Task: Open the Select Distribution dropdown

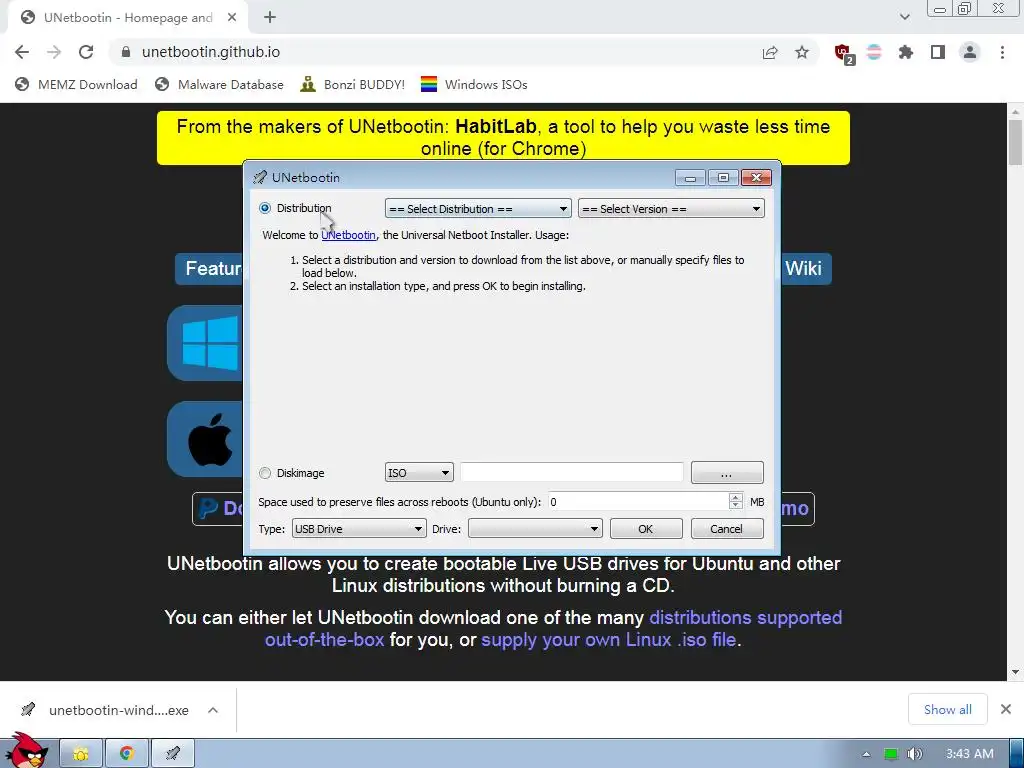Action: 478,209
